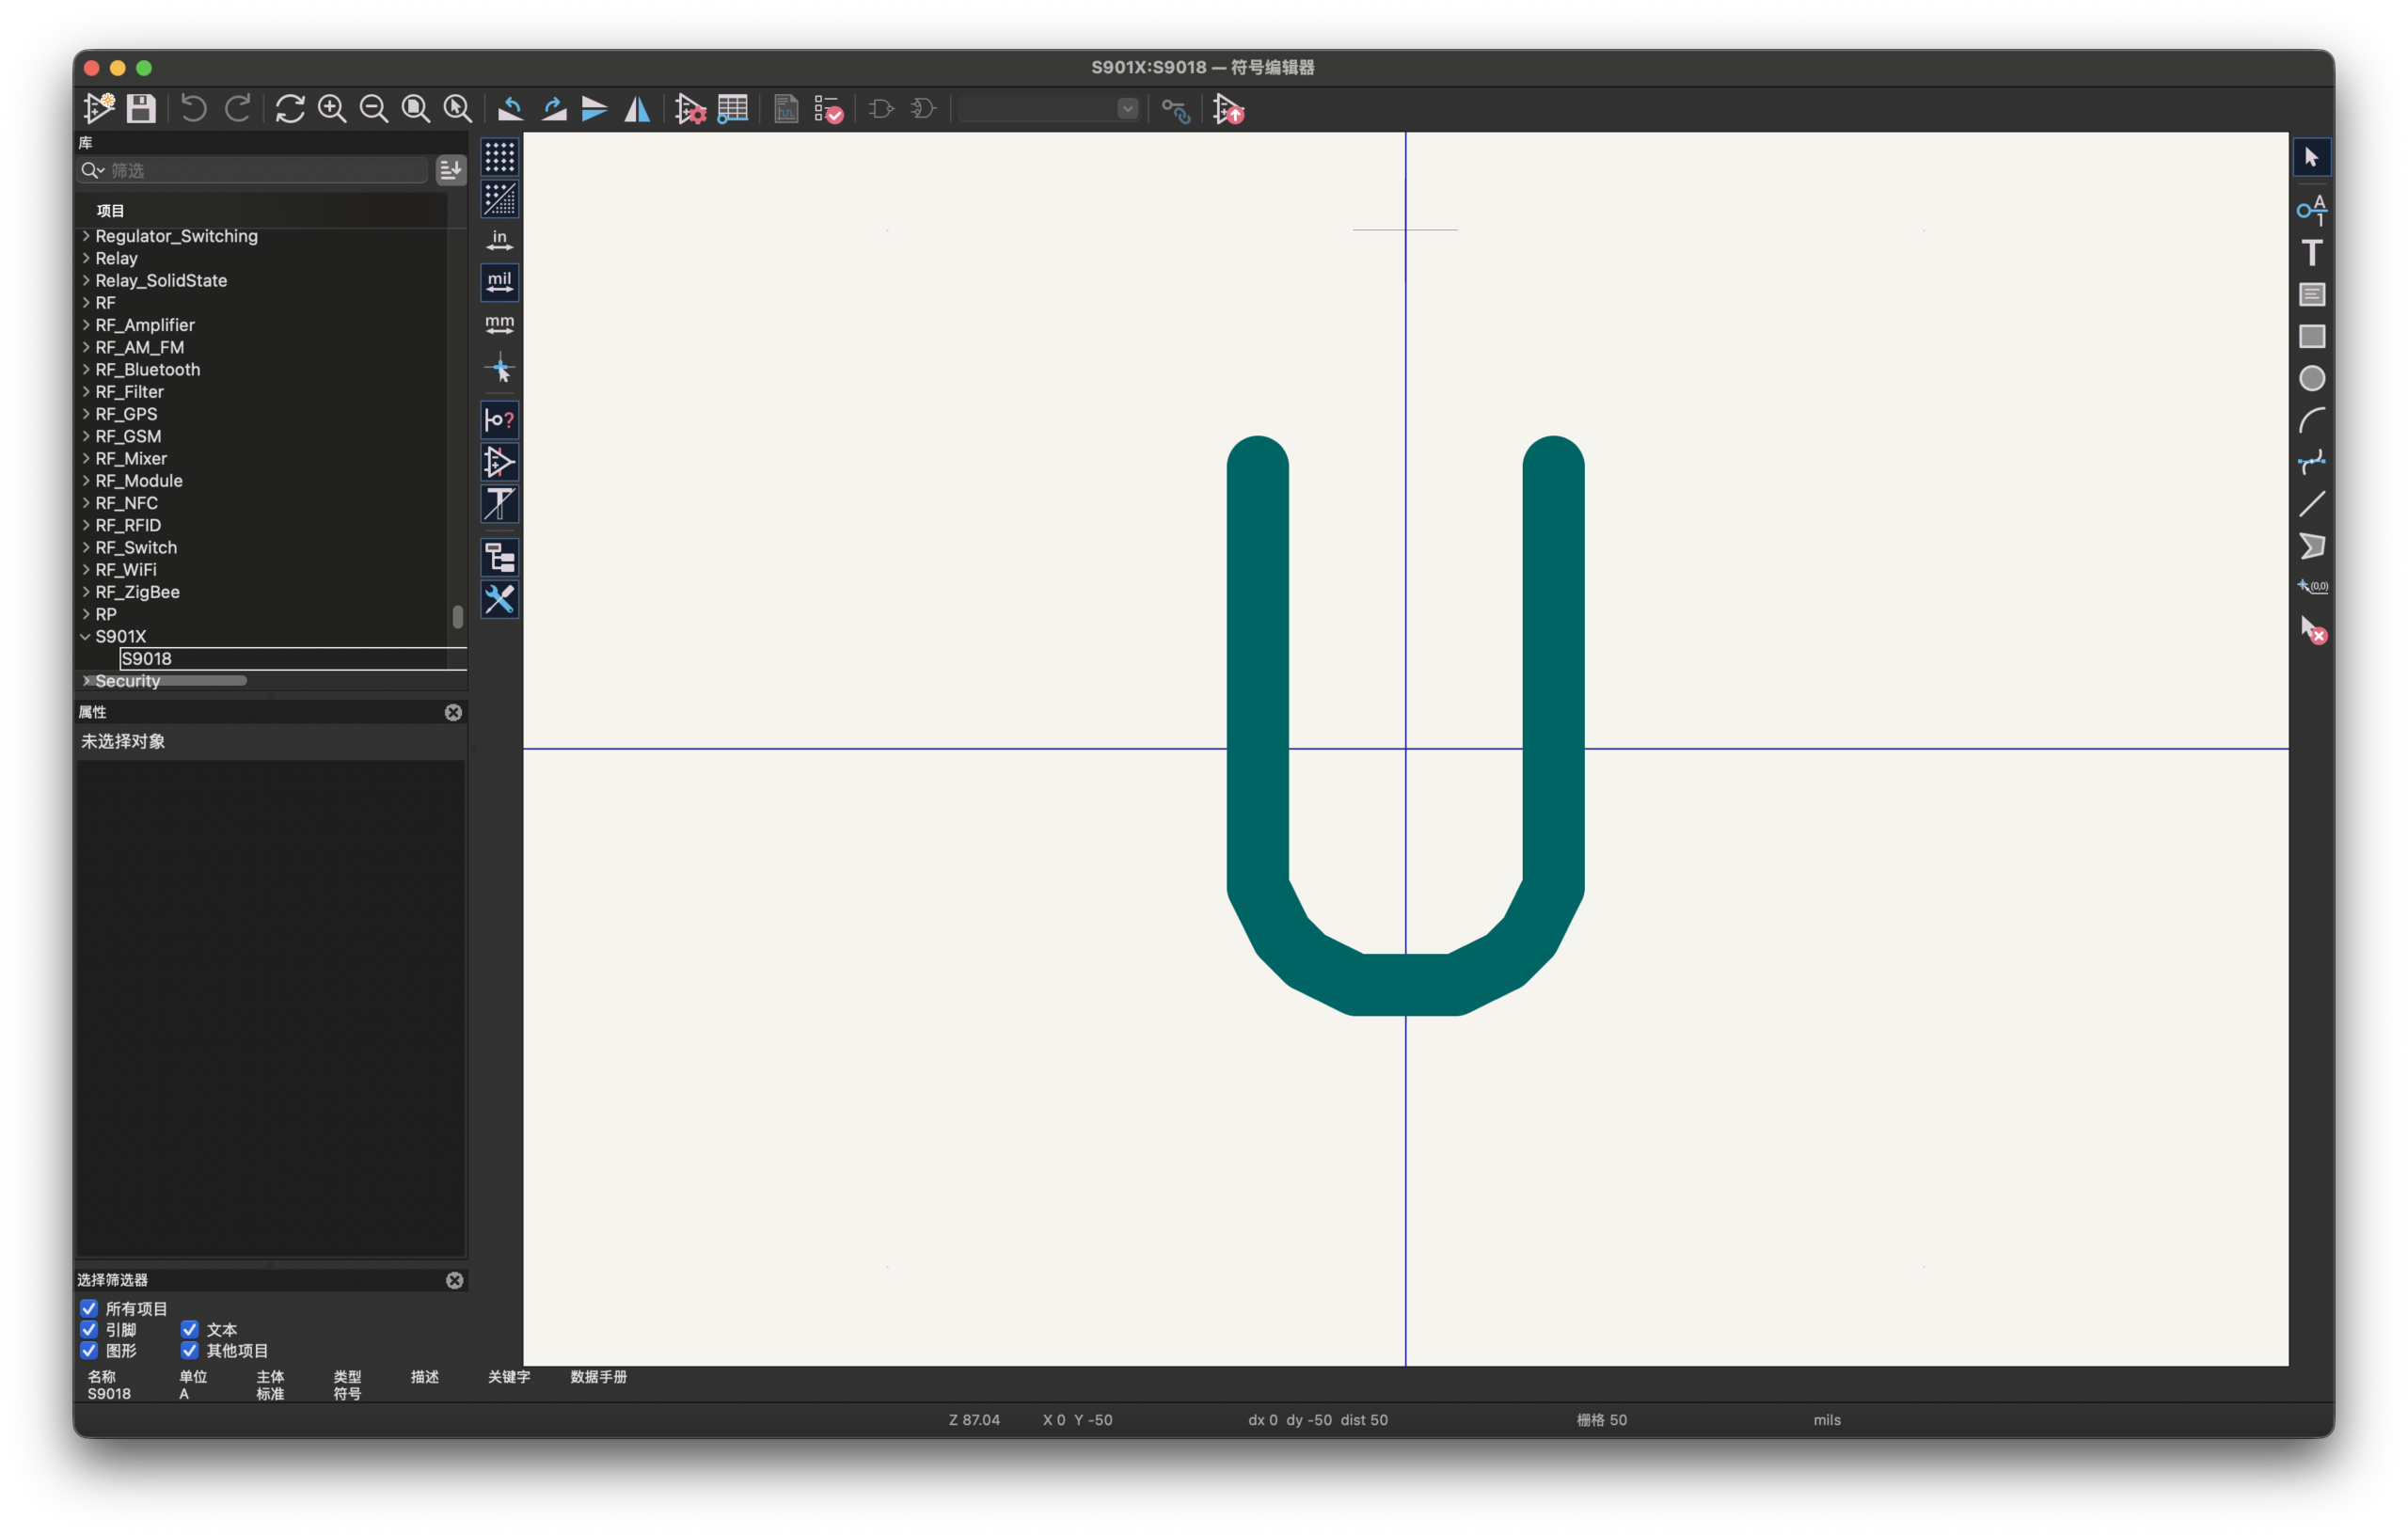The image size is (2408, 1535).
Task: Uncheck the 文本 selection filter
Action: (189, 1329)
